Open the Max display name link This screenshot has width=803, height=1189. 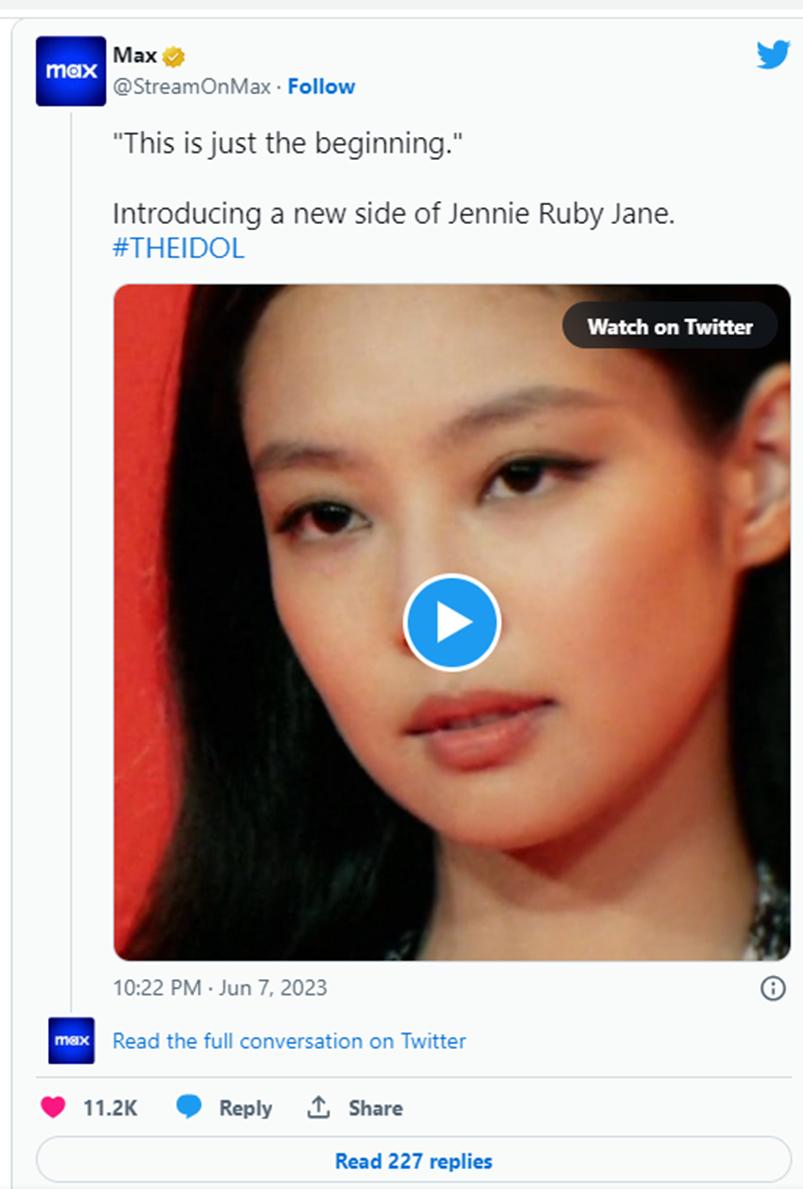pyautogui.click(x=135, y=56)
